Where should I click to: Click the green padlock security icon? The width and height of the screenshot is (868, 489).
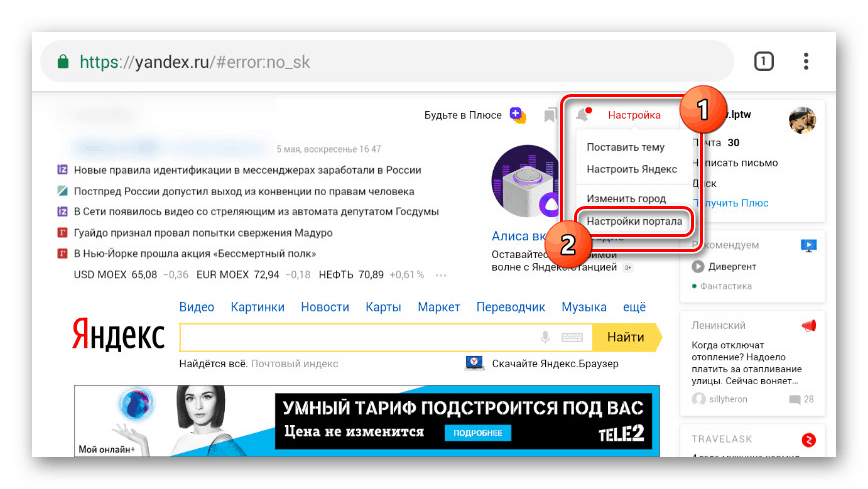(64, 61)
